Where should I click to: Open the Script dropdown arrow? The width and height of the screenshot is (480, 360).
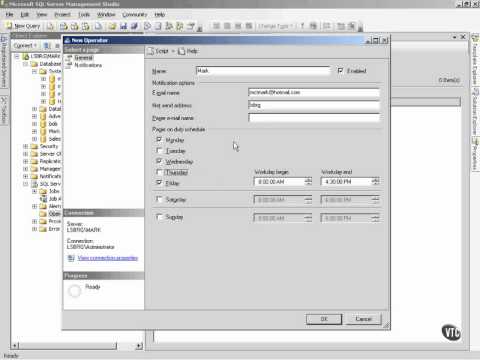[173, 51]
